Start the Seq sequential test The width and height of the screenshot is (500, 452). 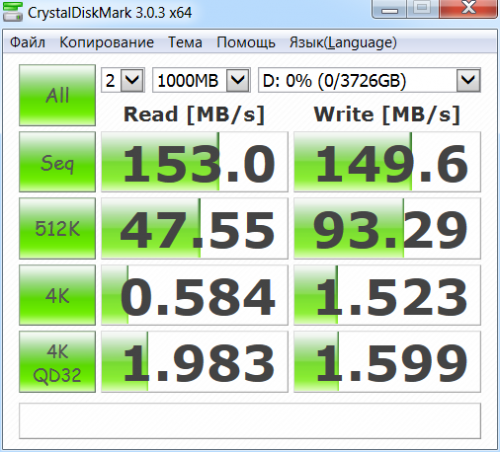coord(57,162)
